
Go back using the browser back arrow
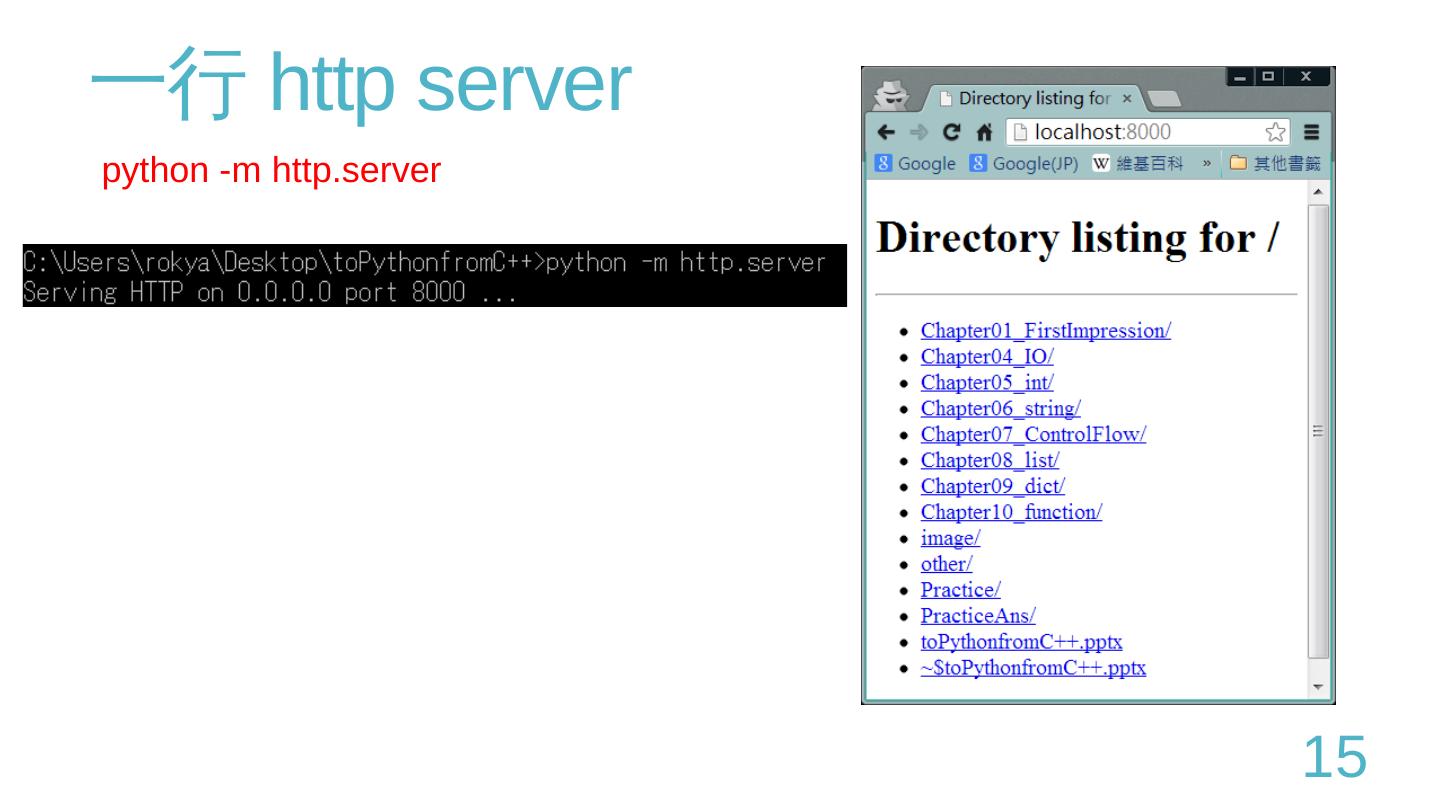(885, 133)
